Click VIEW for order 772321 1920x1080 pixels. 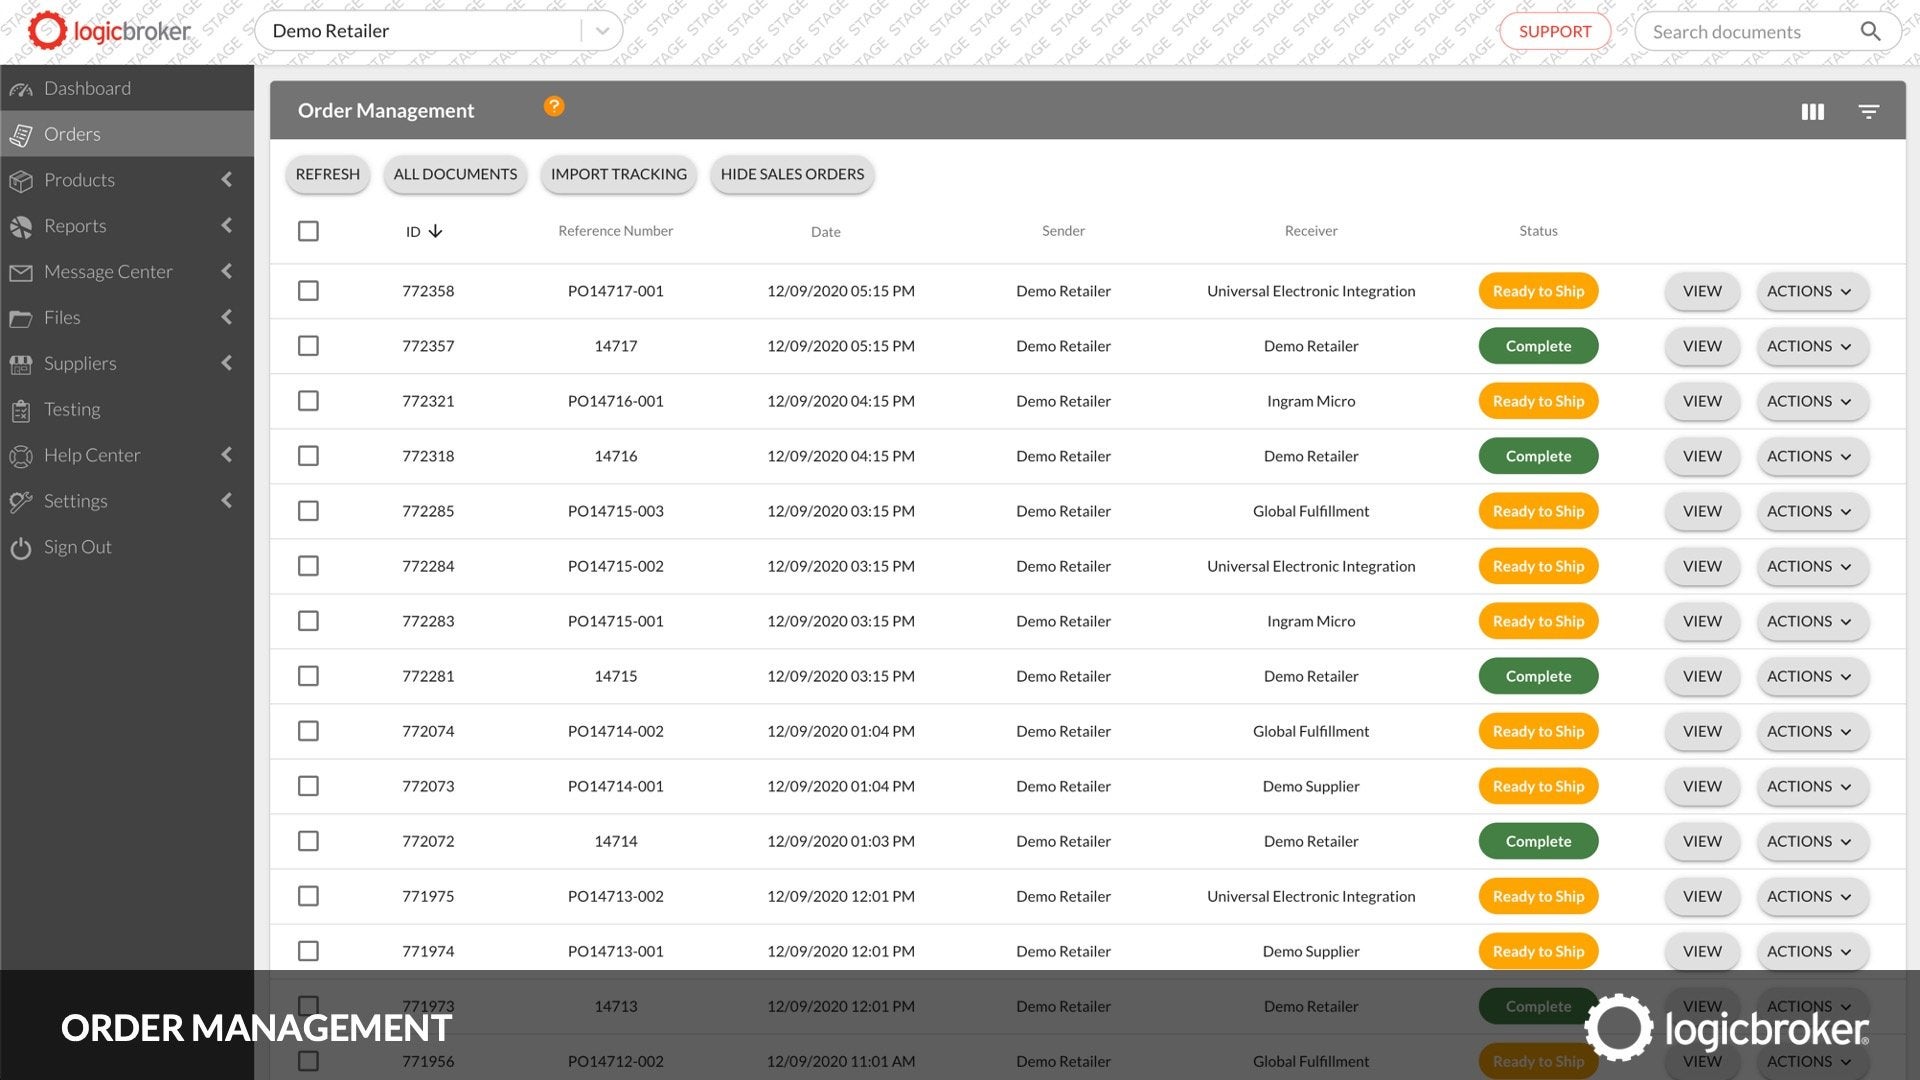point(1702,401)
